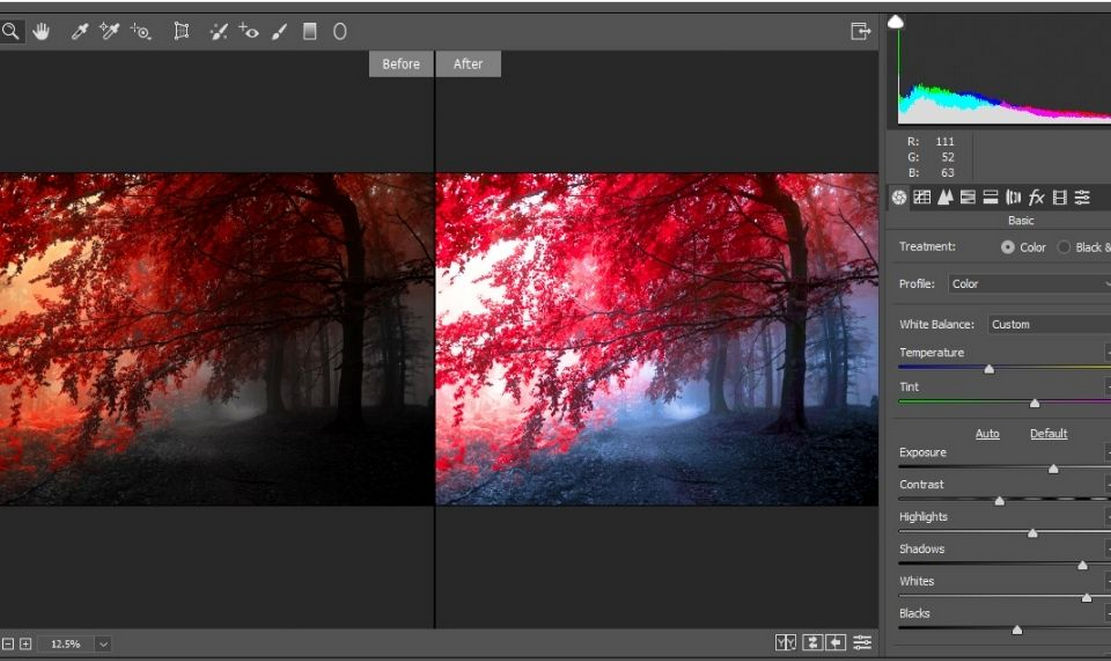
Task: Activate the Adjustment Brush tool
Action: 278,31
